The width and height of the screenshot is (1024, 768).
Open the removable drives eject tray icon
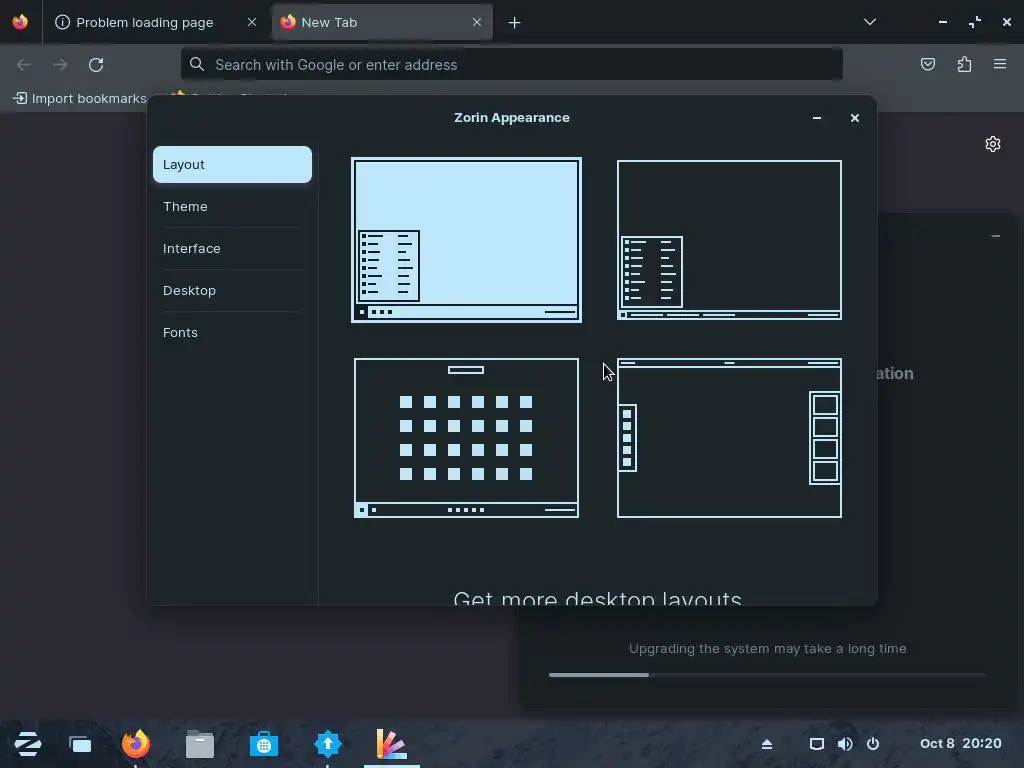click(767, 744)
